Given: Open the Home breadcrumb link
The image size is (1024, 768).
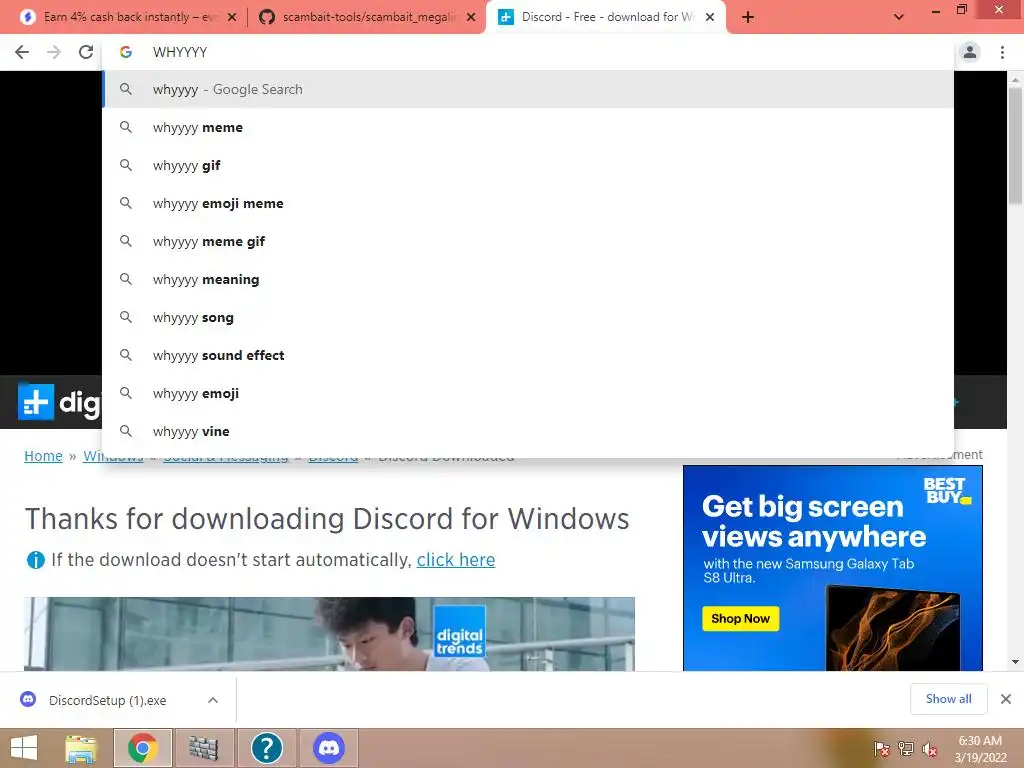Looking at the screenshot, I should click(x=43, y=456).
